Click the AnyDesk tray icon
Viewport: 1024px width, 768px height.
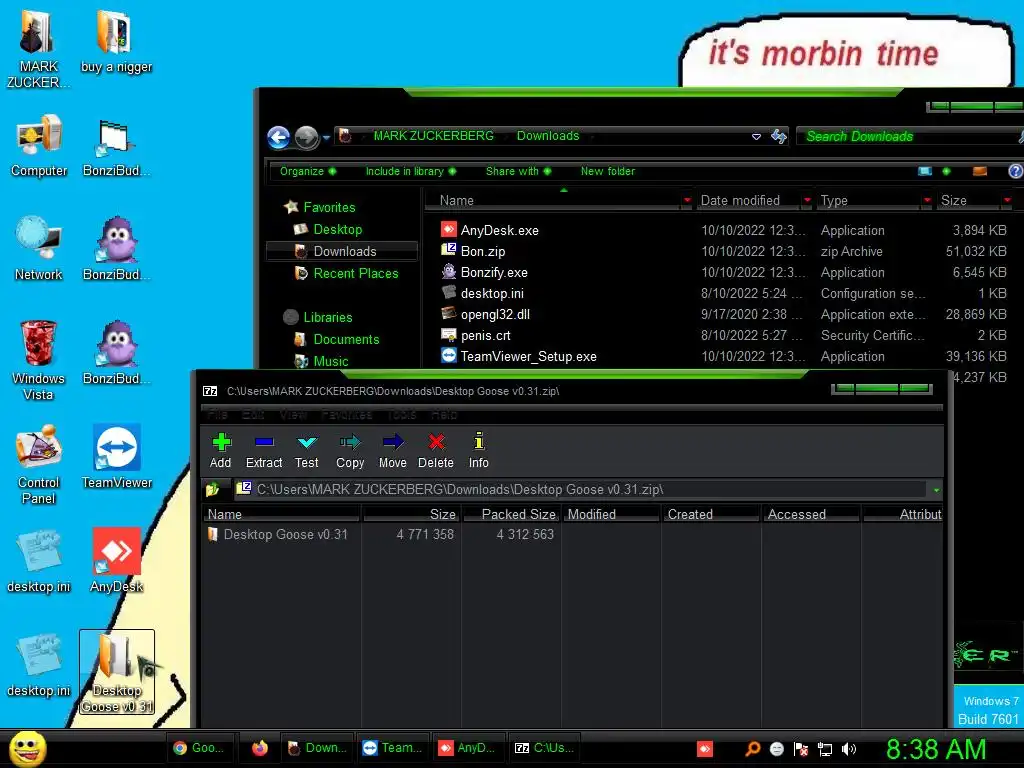705,749
